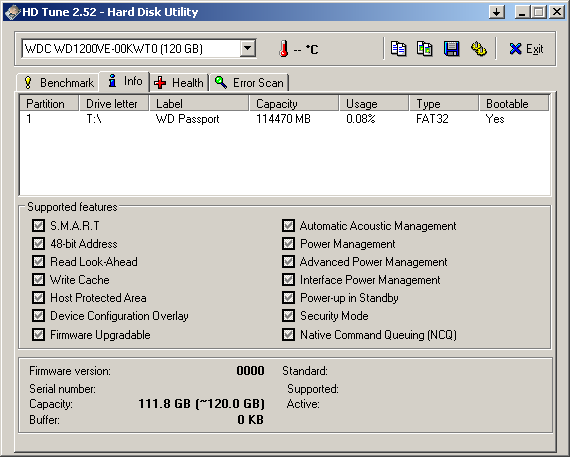This screenshot has width=570, height=457.
Task: Toggle Native Command Queuing (NCQ) checkbox
Action: 288,334
